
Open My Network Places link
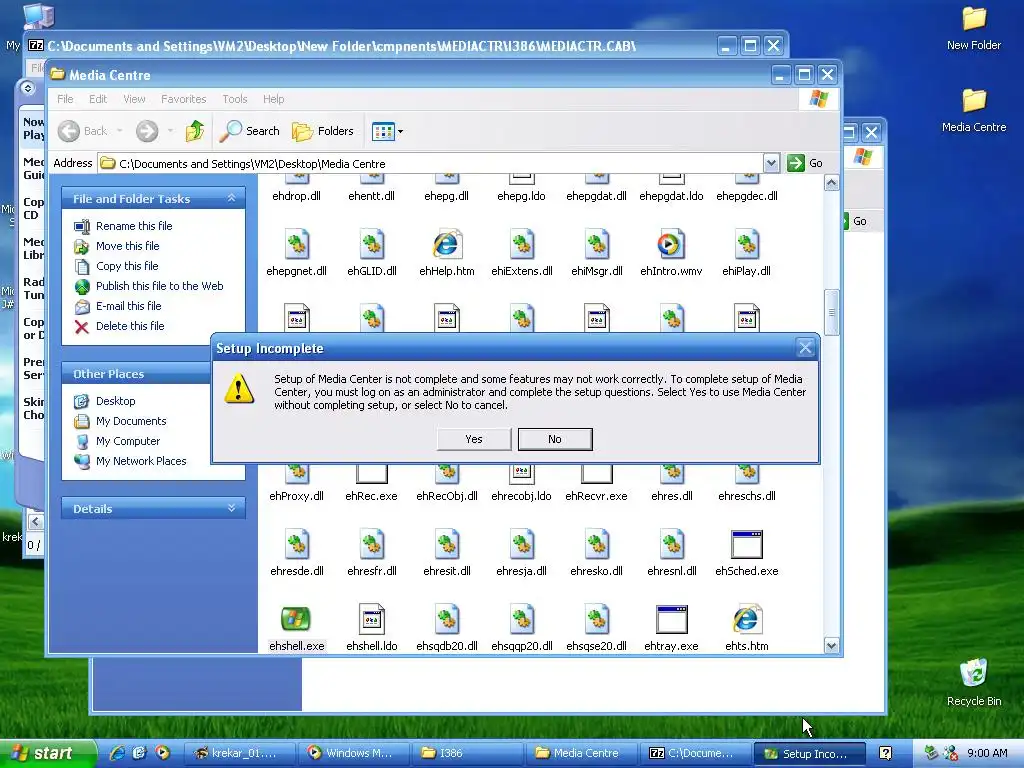tap(140, 461)
